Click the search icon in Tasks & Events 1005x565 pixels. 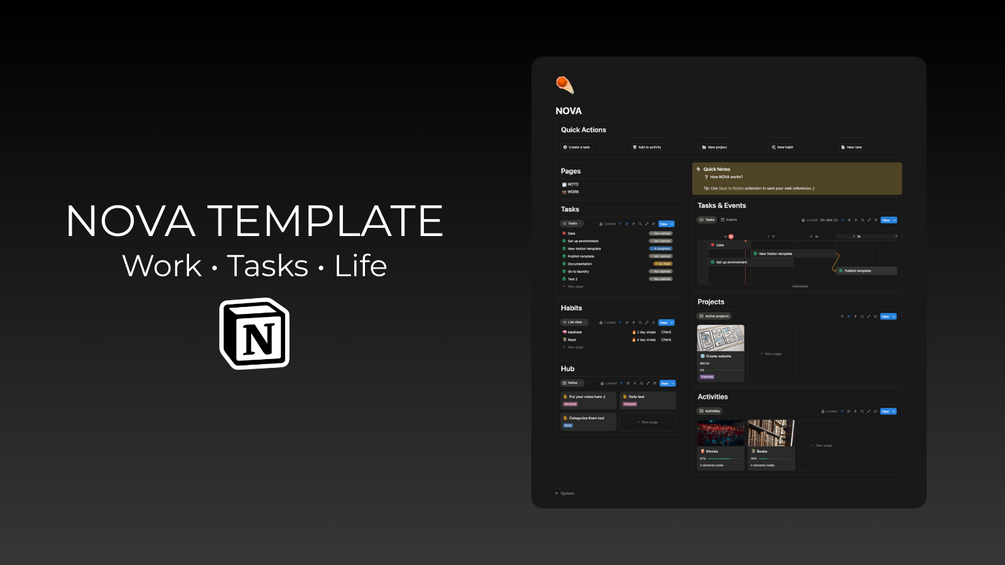coord(863,220)
